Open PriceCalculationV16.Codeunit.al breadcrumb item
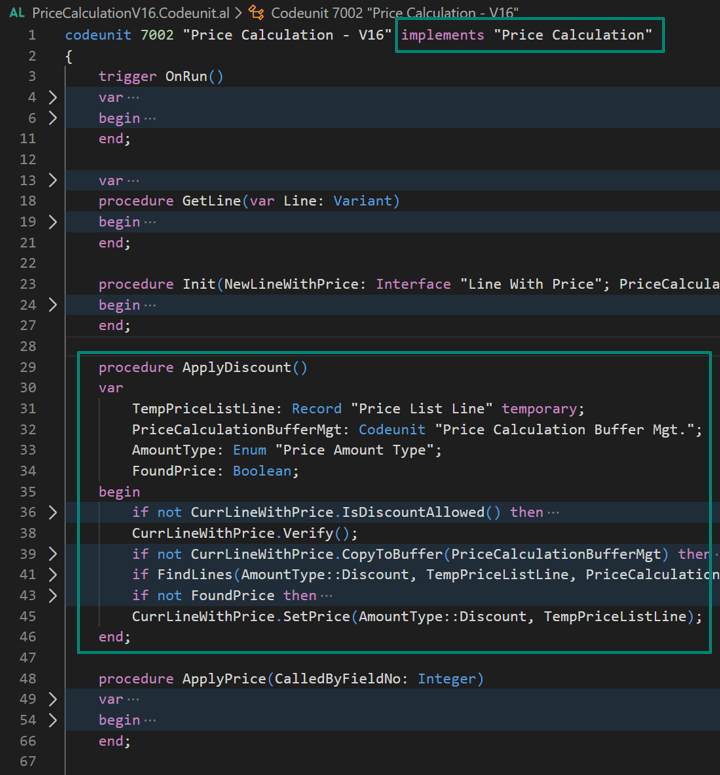 click(x=130, y=13)
